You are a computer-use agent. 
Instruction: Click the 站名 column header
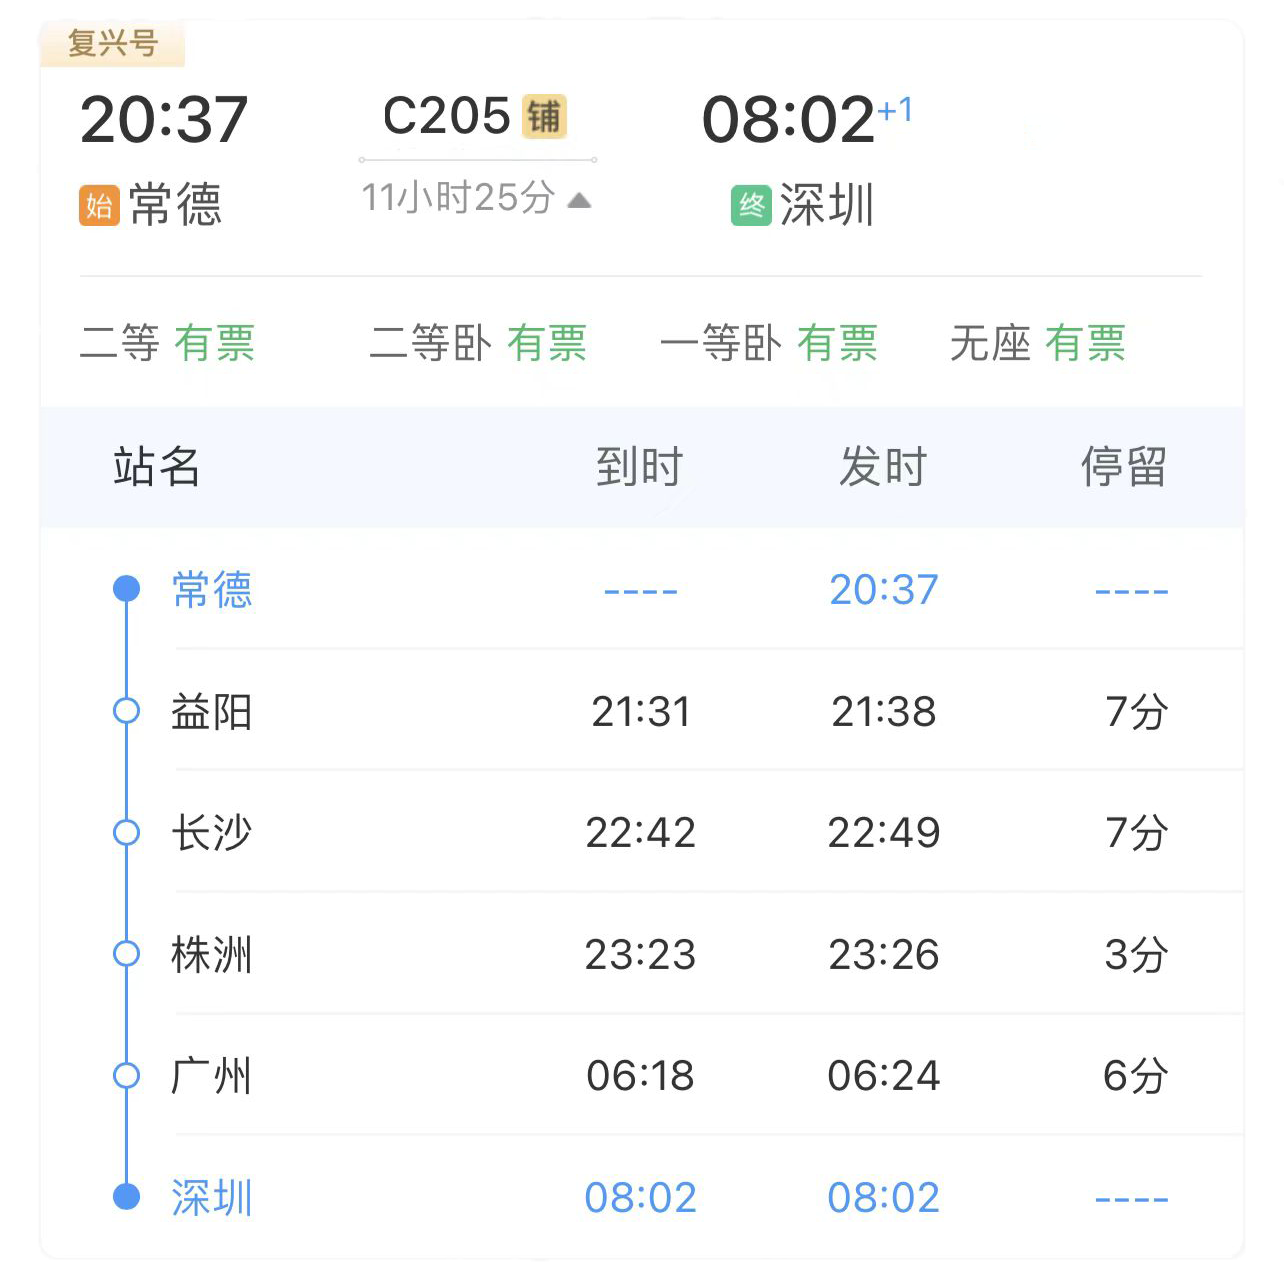coord(157,467)
